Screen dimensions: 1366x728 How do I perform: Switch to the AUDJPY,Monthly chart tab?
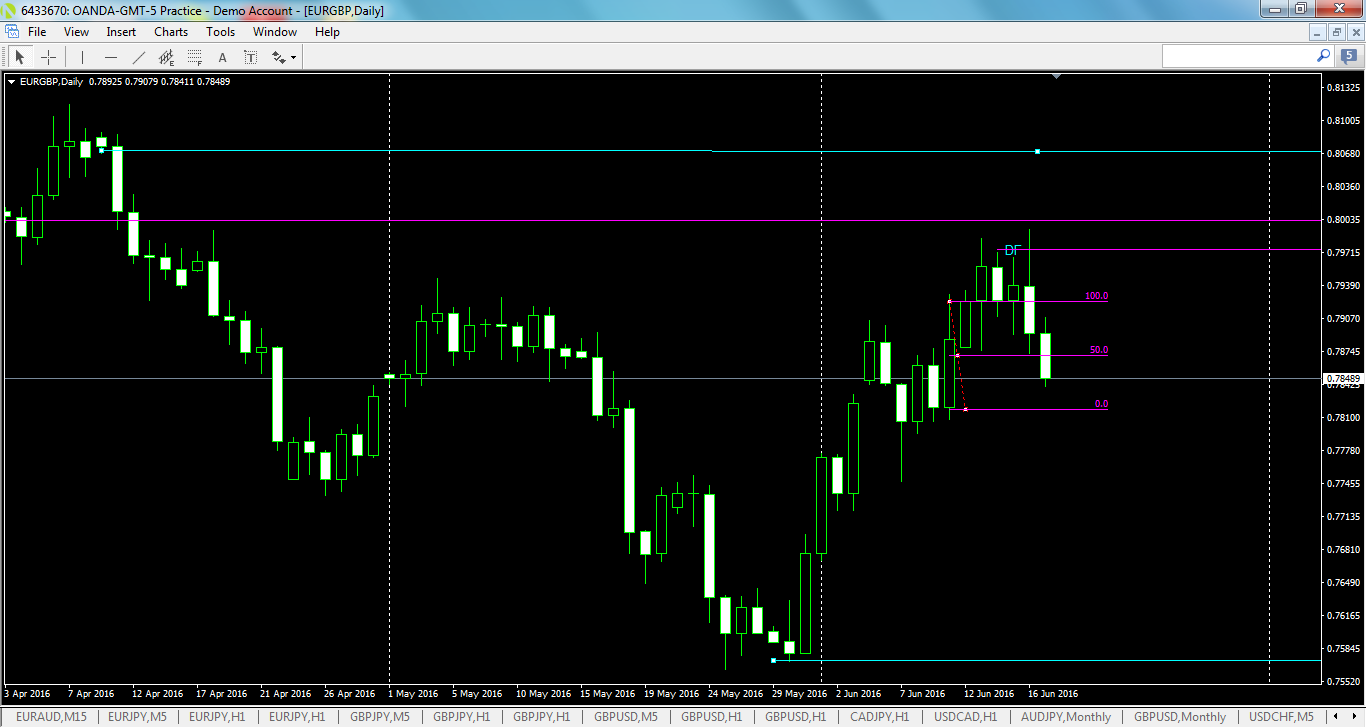[1067, 717]
